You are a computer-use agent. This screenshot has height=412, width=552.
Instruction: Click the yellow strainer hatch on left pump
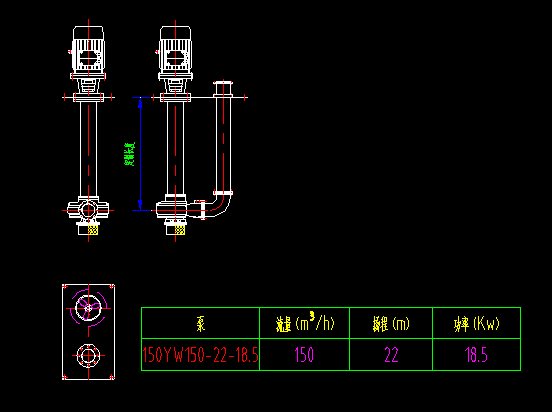(x=93, y=230)
